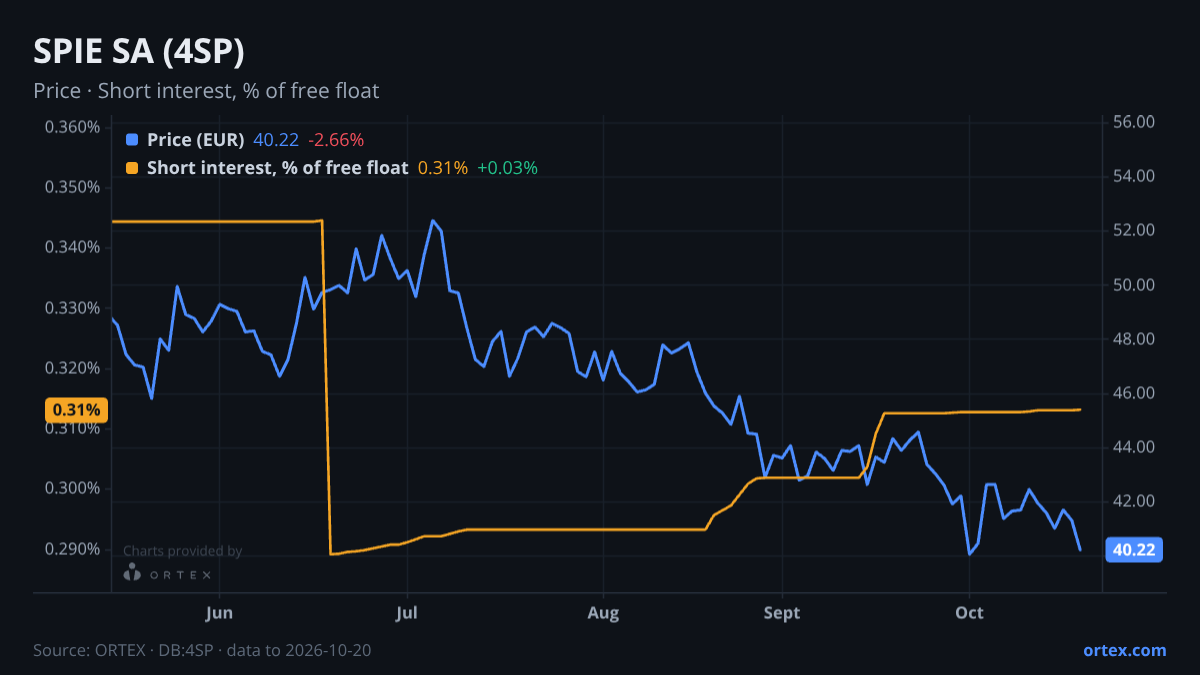Click the 0.350% left axis label
Image resolution: width=1200 pixels, height=675 pixels.
point(73,187)
